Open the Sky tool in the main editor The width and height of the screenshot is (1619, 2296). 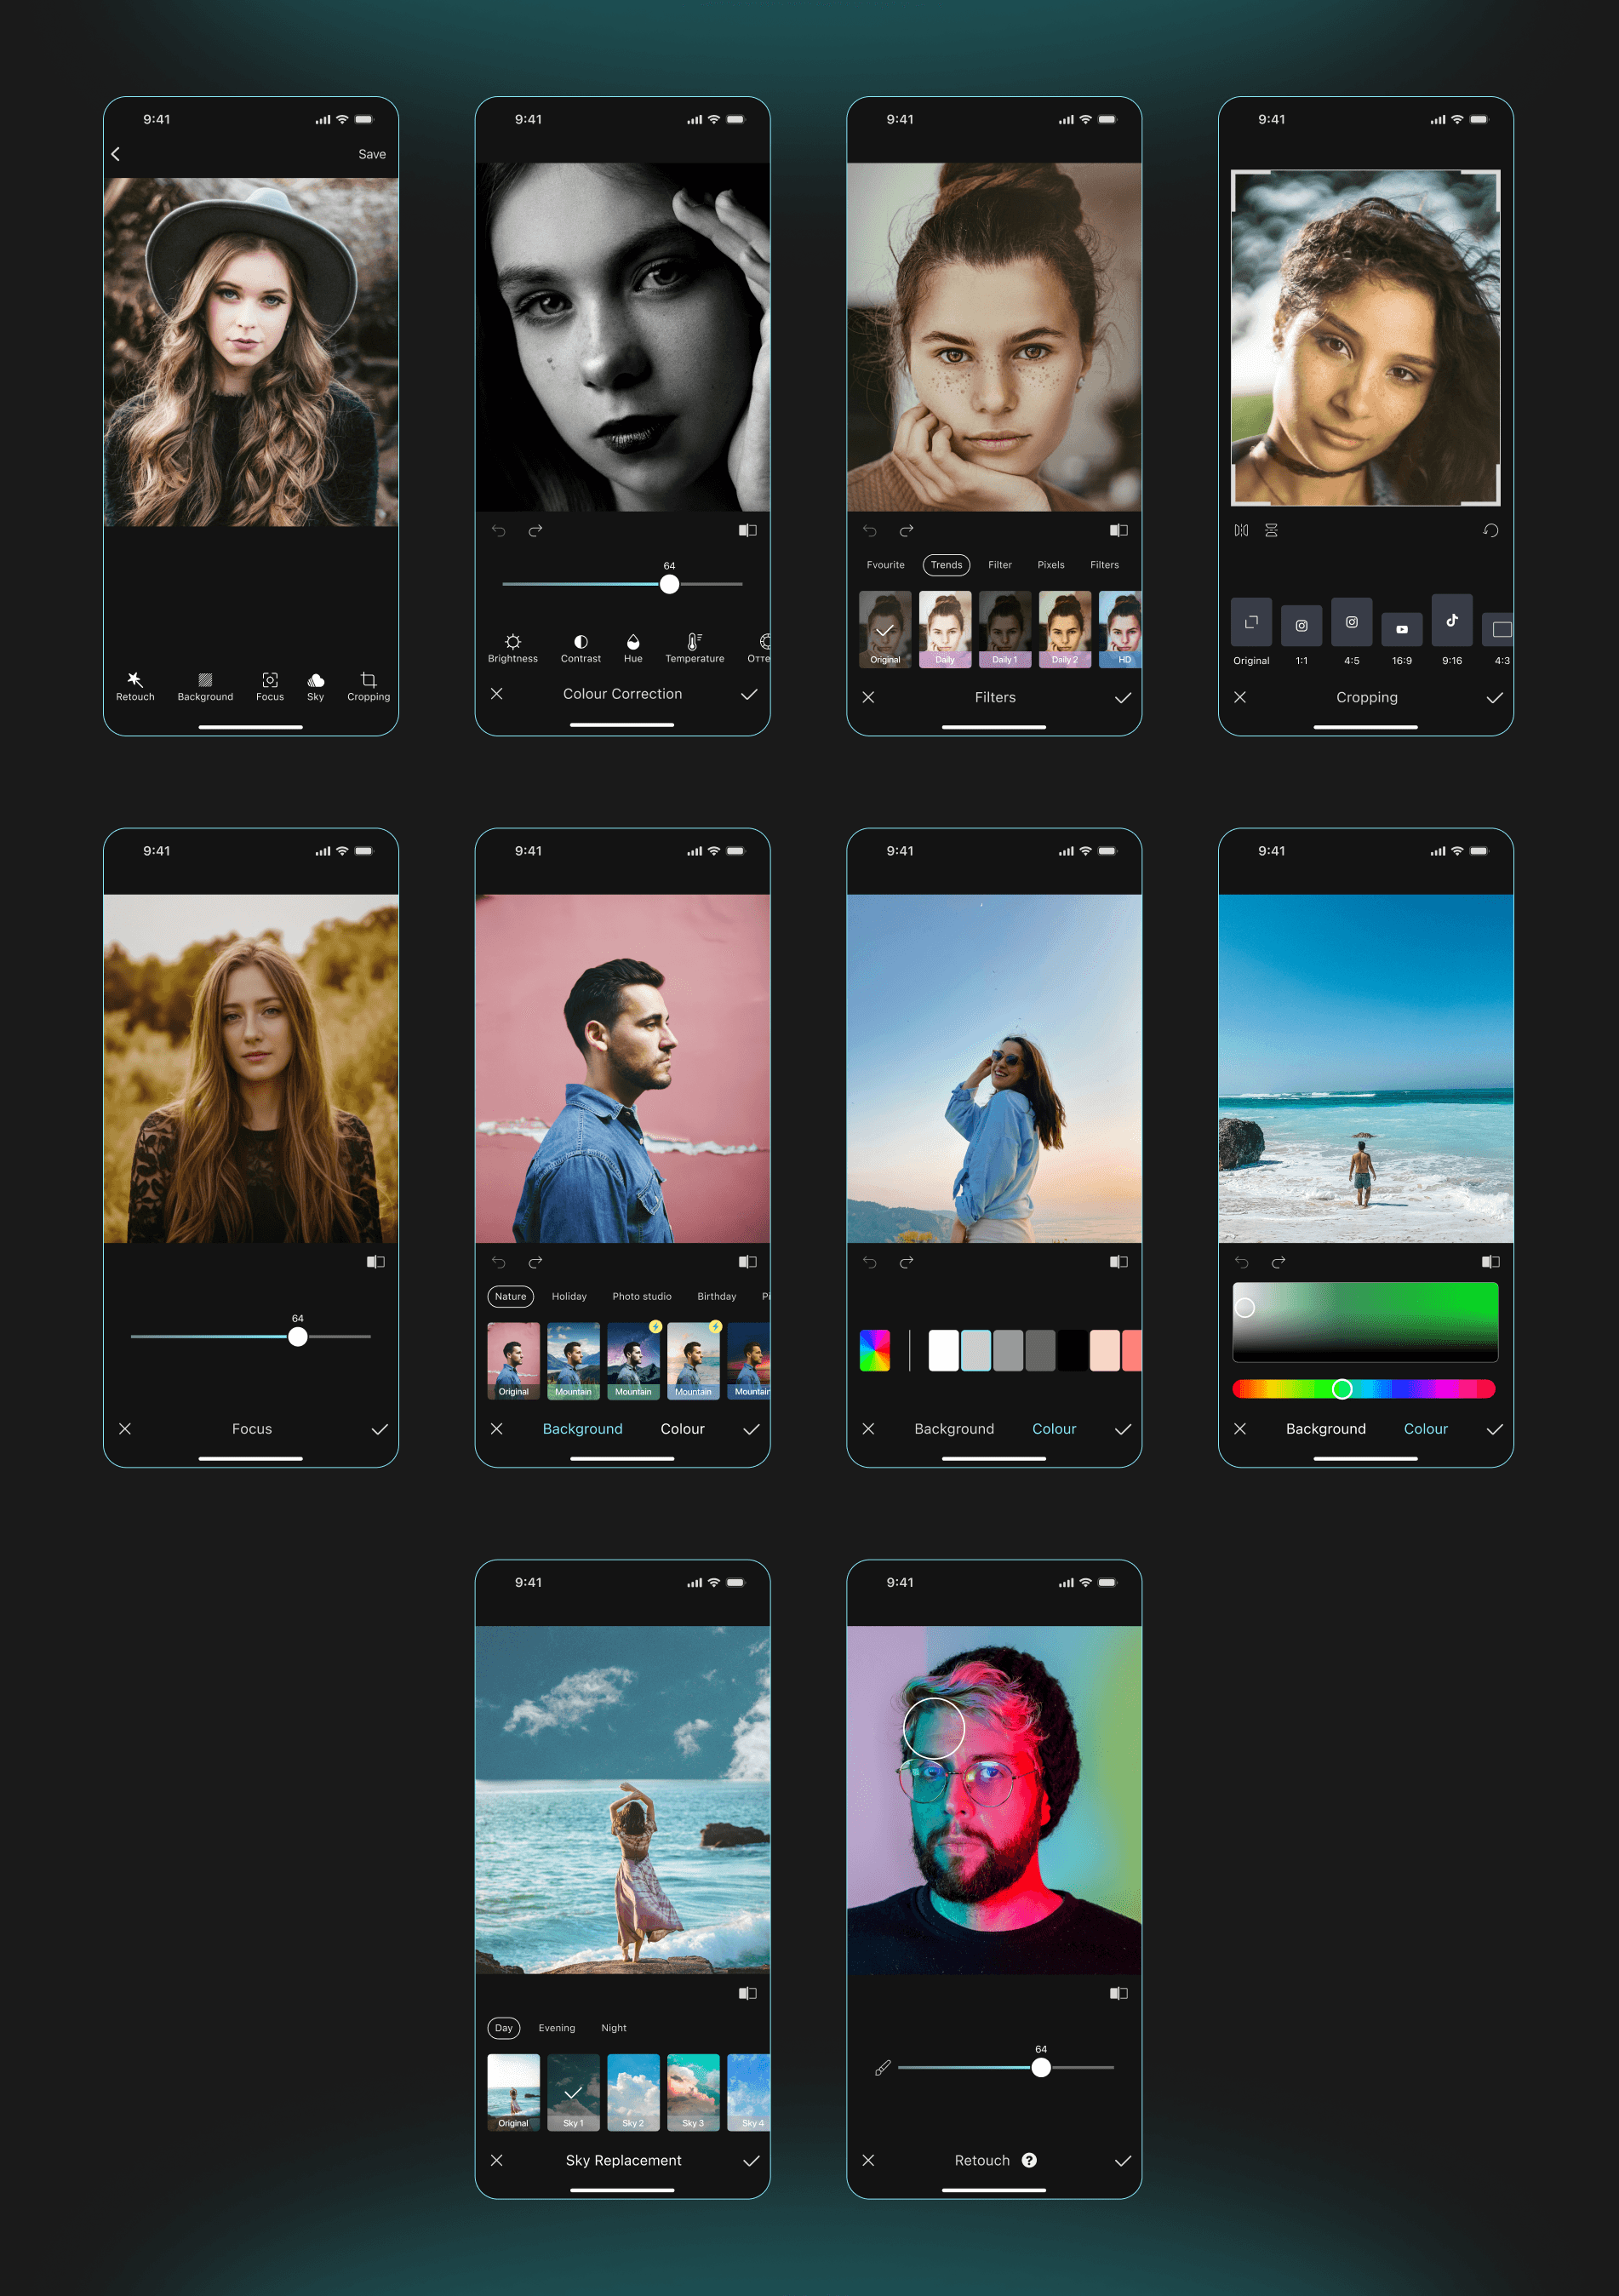[x=315, y=686]
